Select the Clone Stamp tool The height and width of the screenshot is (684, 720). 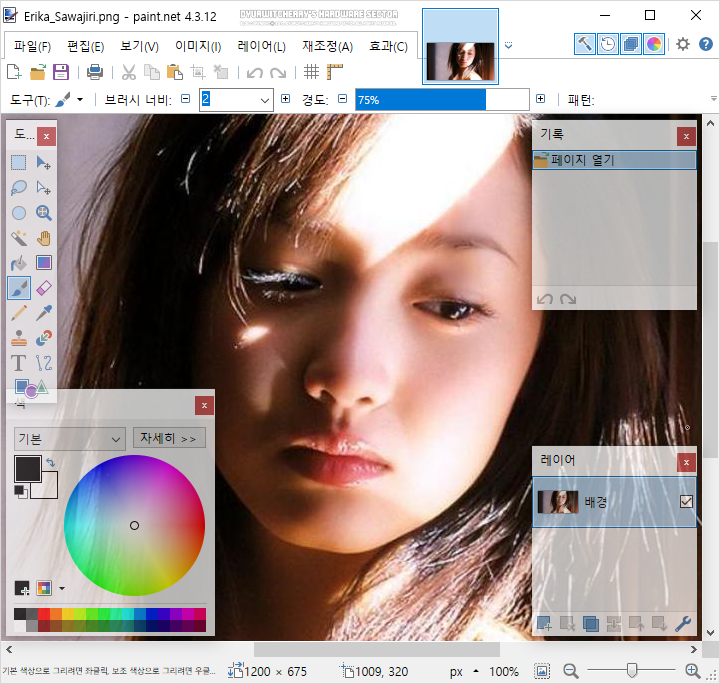pyautogui.click(x=19, y=338)
